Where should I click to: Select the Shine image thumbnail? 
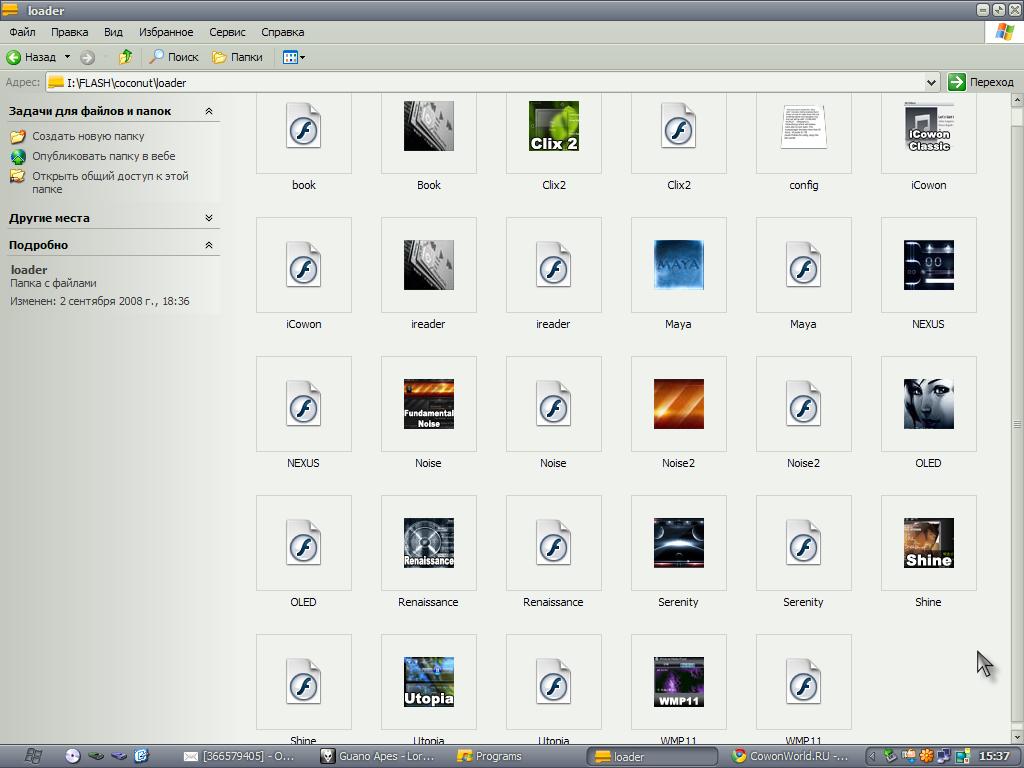tap(929, 543)
